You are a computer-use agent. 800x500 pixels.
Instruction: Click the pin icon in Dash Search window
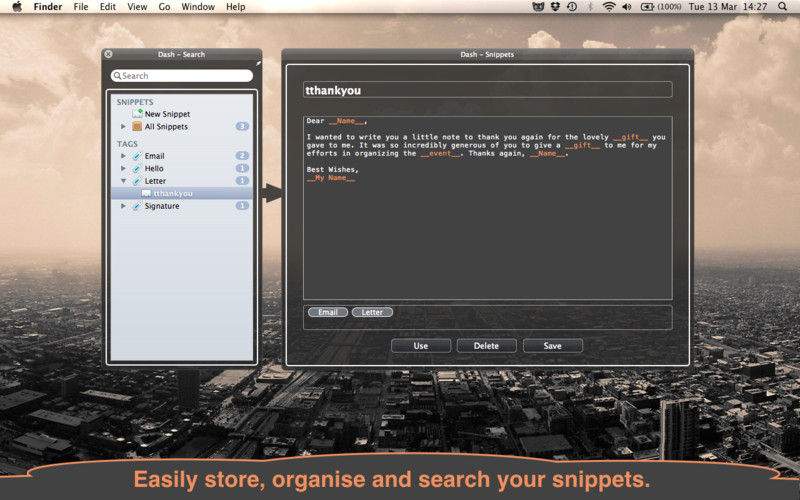point(258,63)
